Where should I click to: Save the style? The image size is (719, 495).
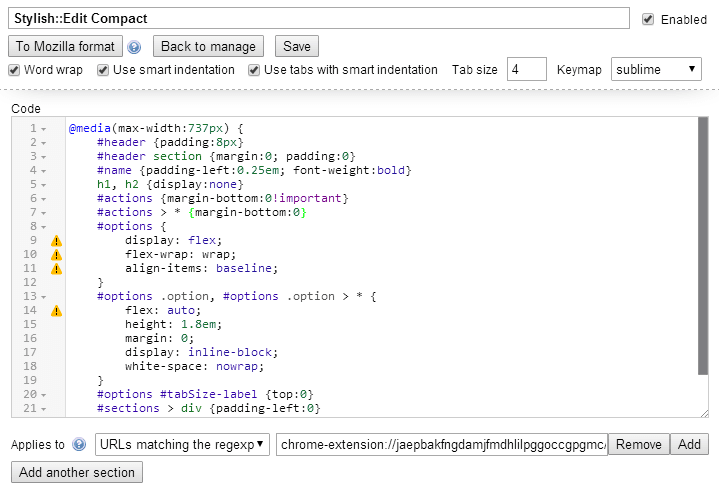tap(297, 46)
